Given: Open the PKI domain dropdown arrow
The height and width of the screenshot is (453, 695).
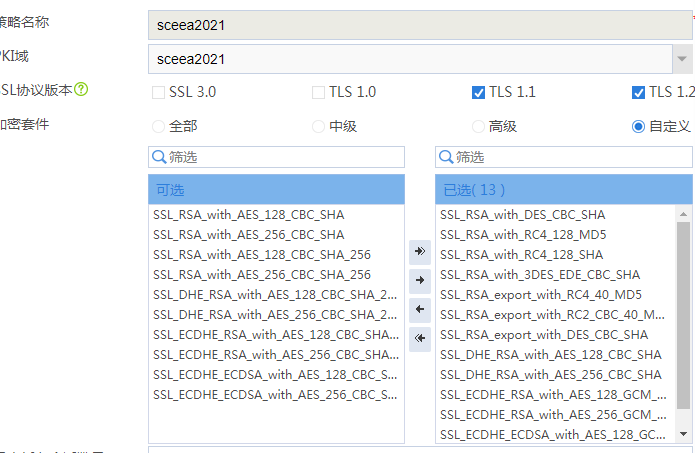Looking at the screenshot, I should [x=682, y=59].
